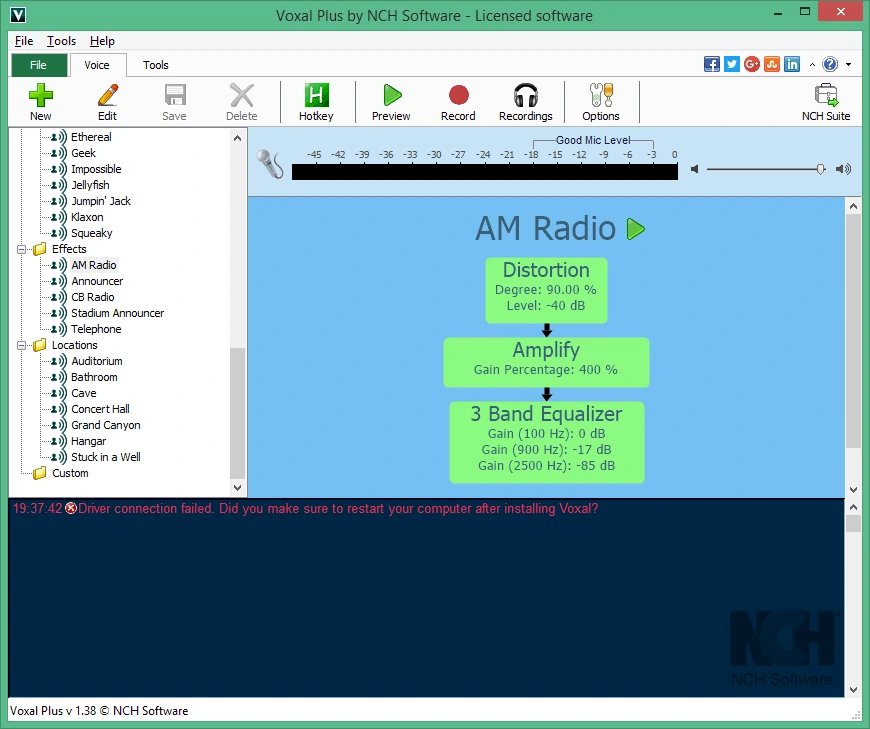Screen dimensions: 870x729
Task: Switch to the green File tab
Action: coord(38,65)
